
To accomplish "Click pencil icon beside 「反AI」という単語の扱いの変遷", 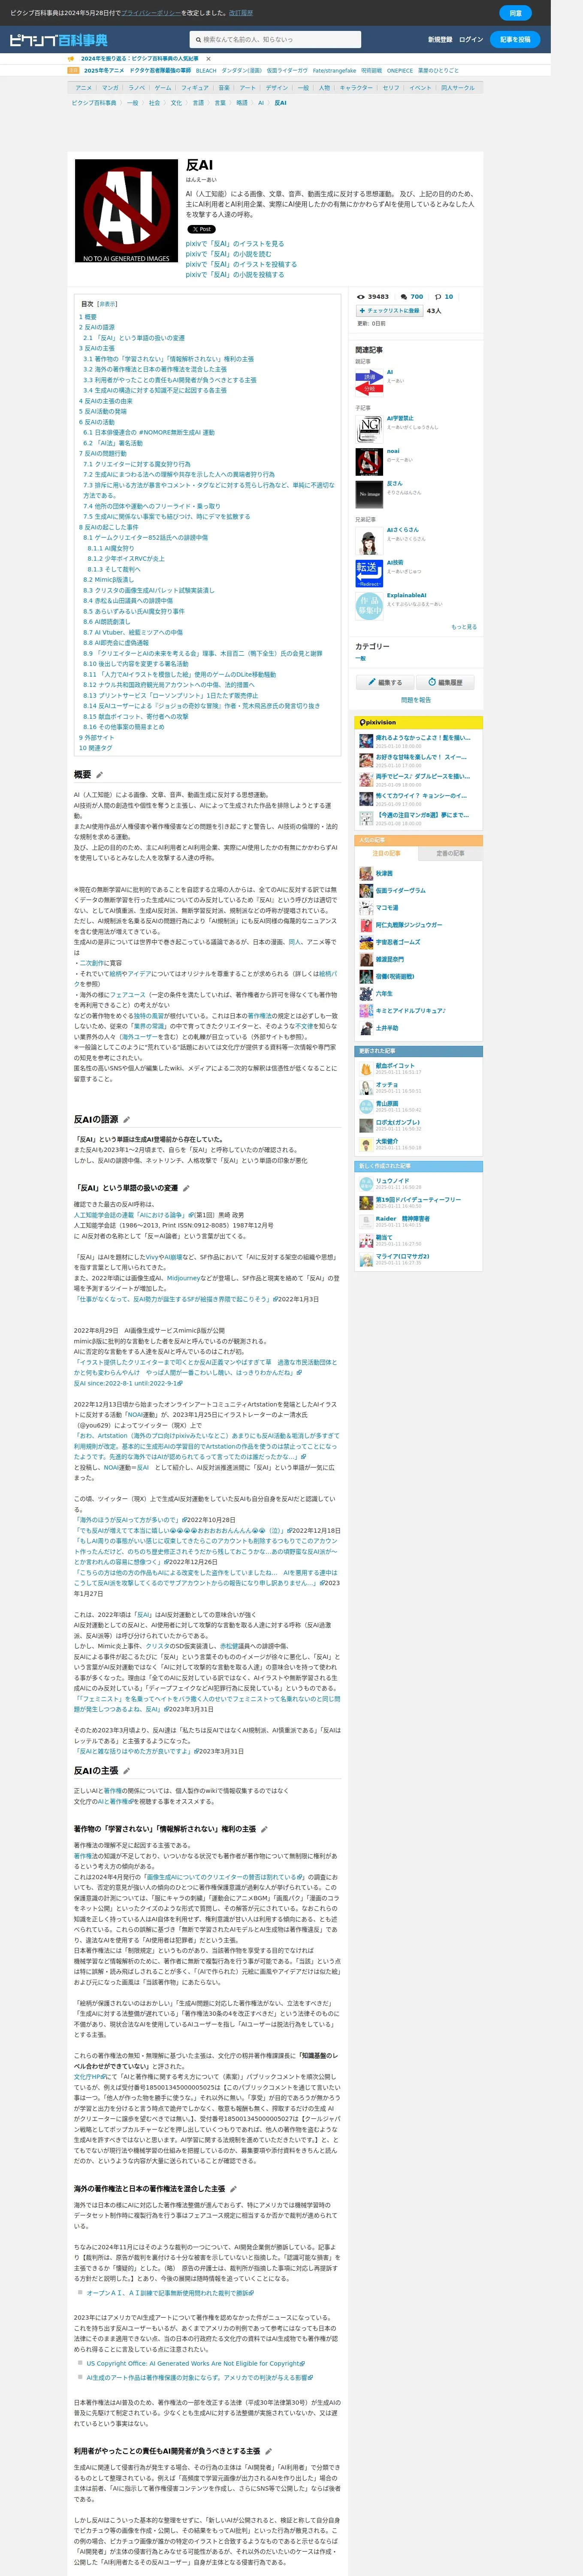I will point(186,1188).
